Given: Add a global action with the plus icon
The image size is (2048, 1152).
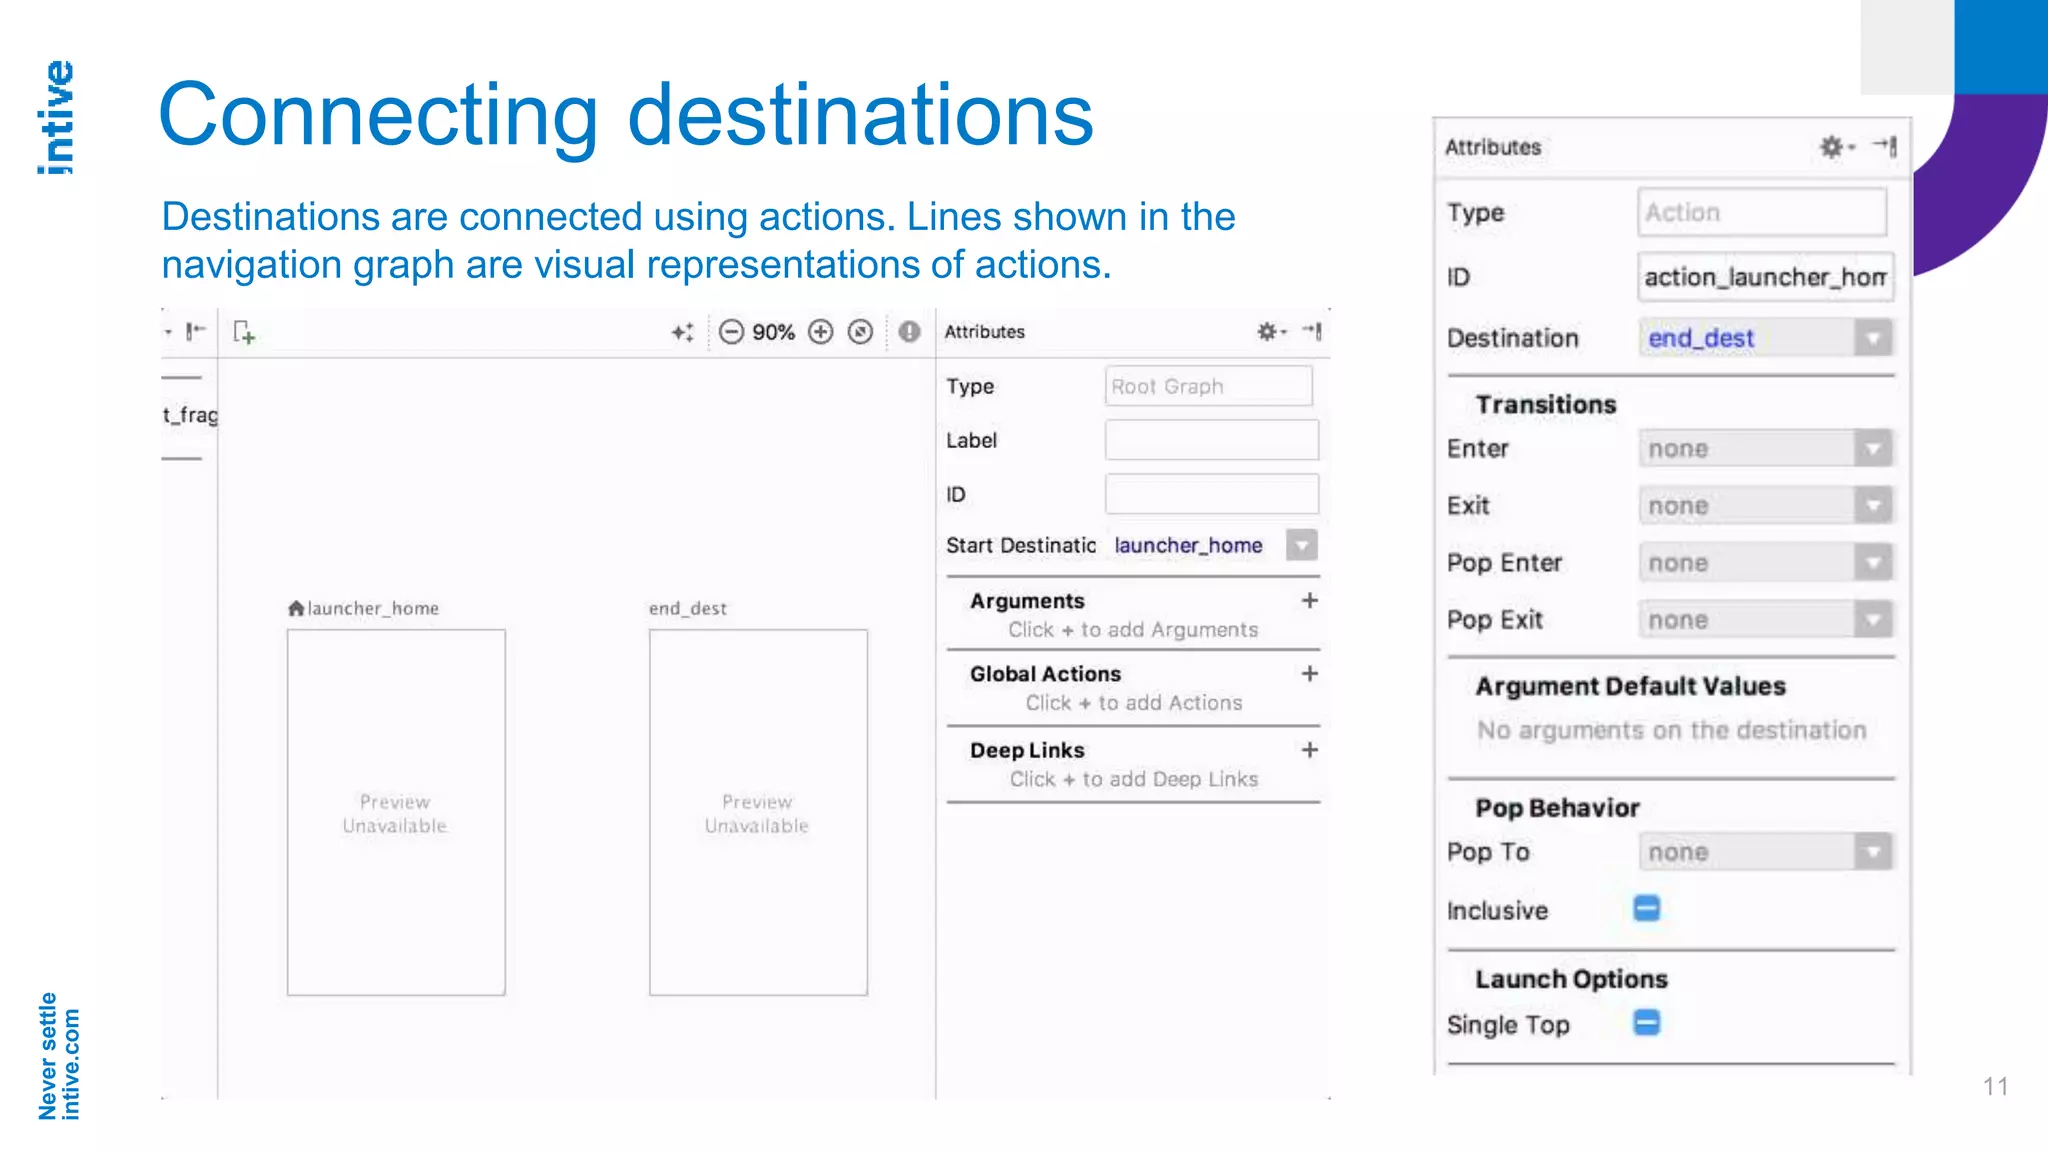Looking at the screenshot, I should point(1309,674).
